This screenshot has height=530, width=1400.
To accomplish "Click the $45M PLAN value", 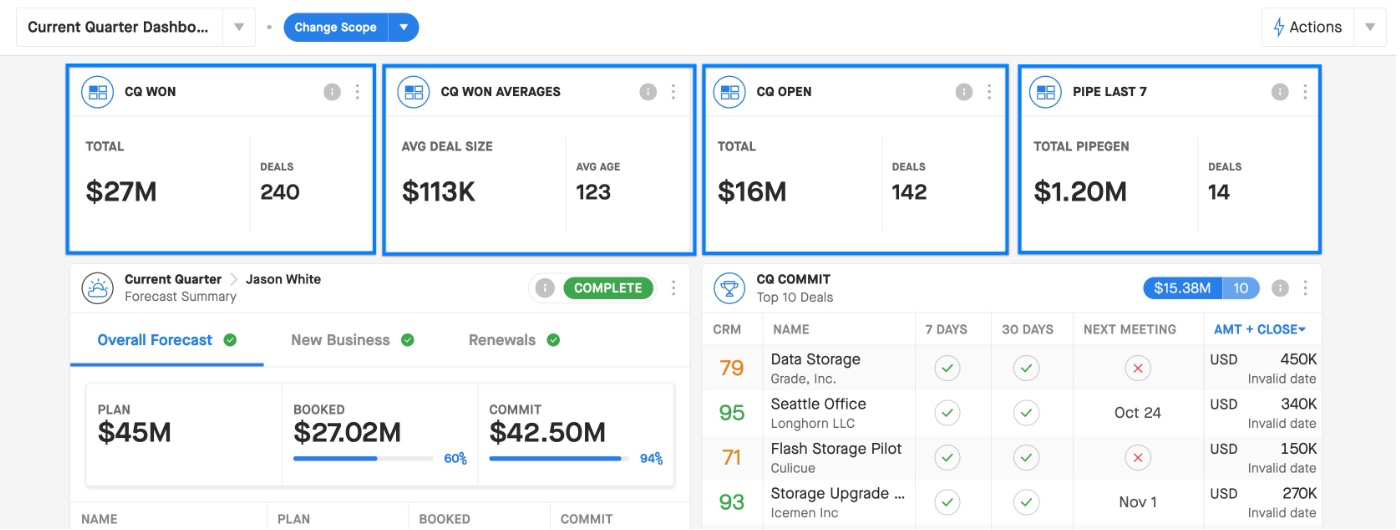I will tap(134, 432).
